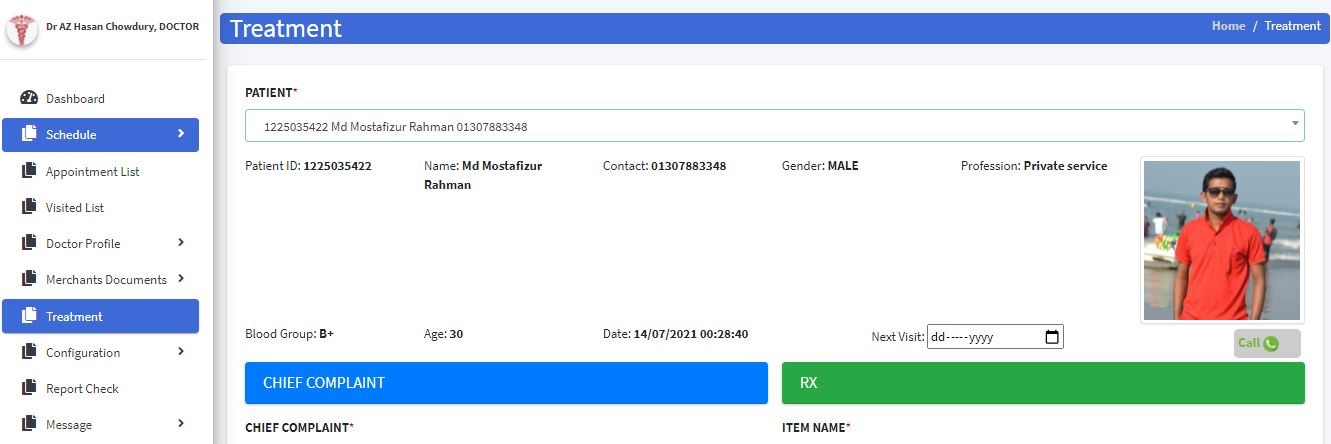The height and width of the screenshot is (444, 1331).
Task: Click the patient photo thumbnail
Action: [x=1222, y=241]
